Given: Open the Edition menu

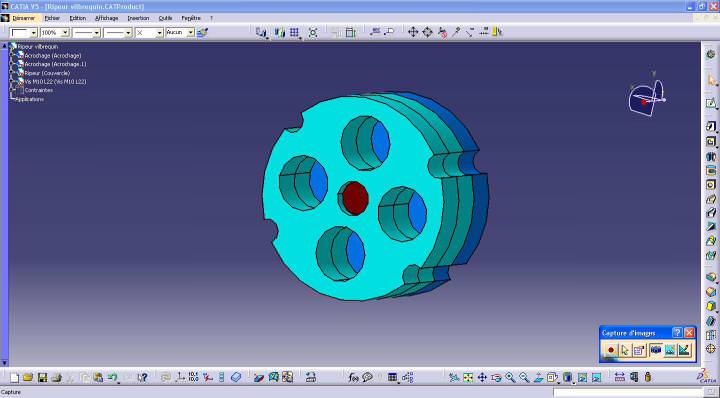Looking at the screenshot, I should 78,18.
